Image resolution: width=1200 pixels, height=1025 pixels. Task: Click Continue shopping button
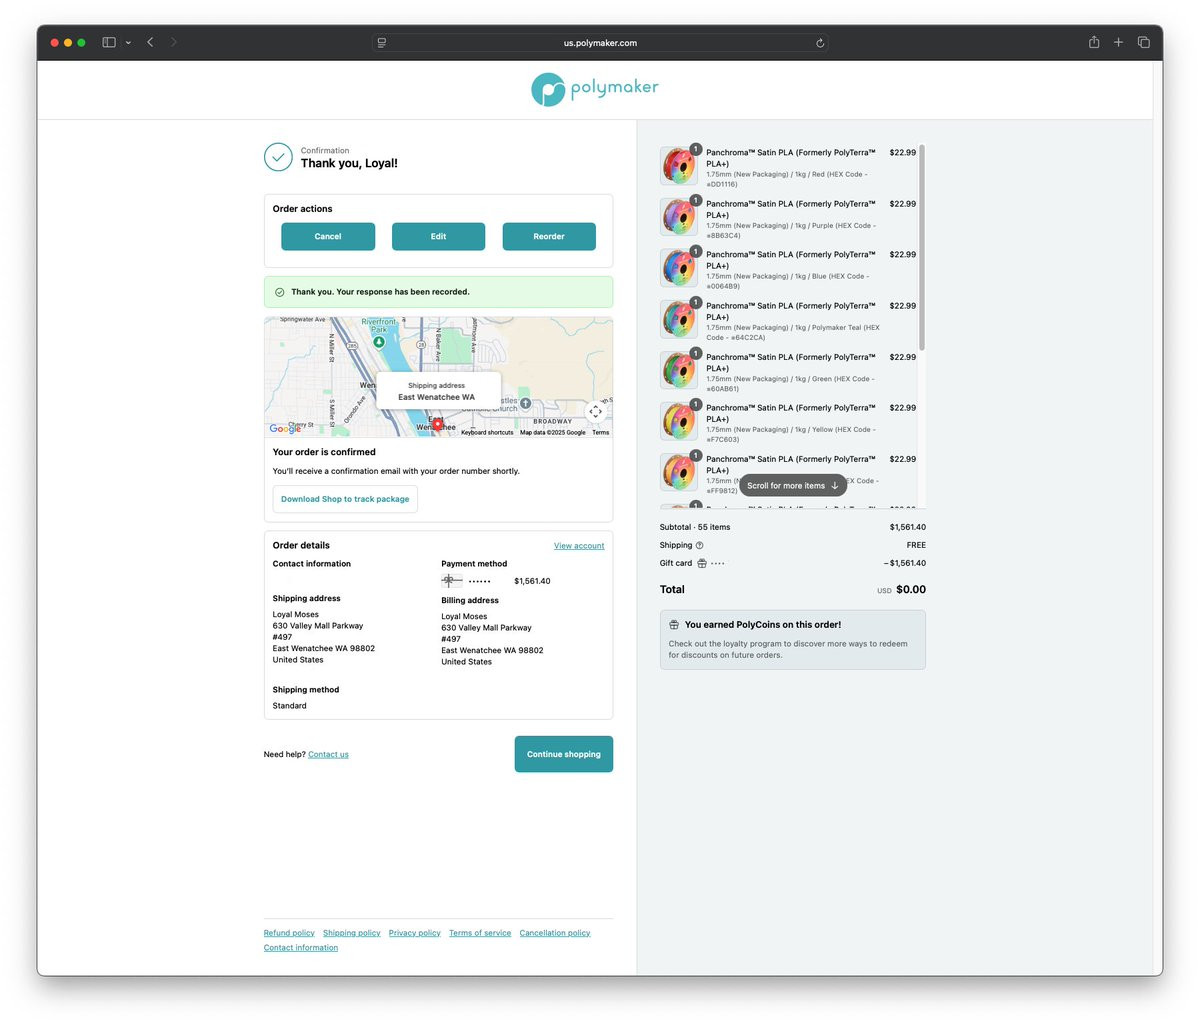(564, 754)
